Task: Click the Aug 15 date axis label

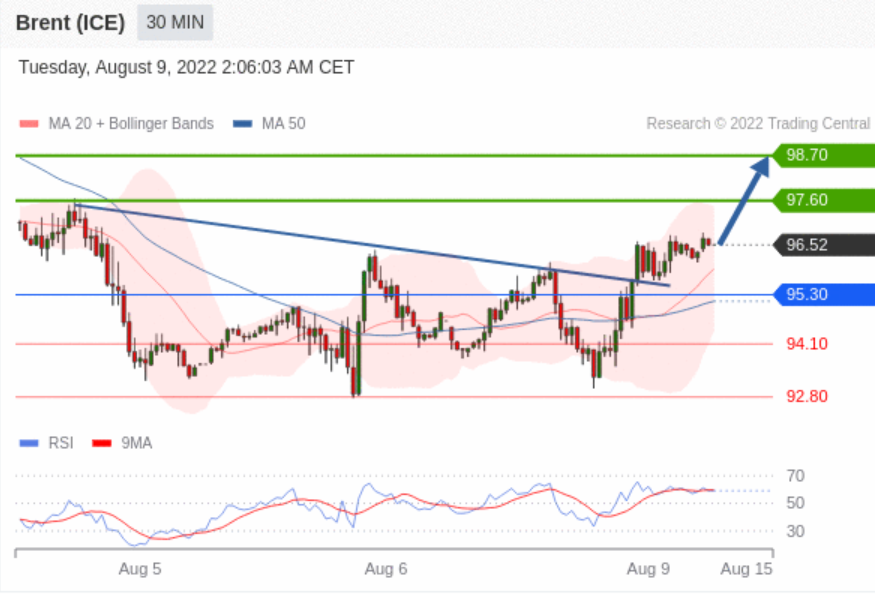Action: coord(746,569)
